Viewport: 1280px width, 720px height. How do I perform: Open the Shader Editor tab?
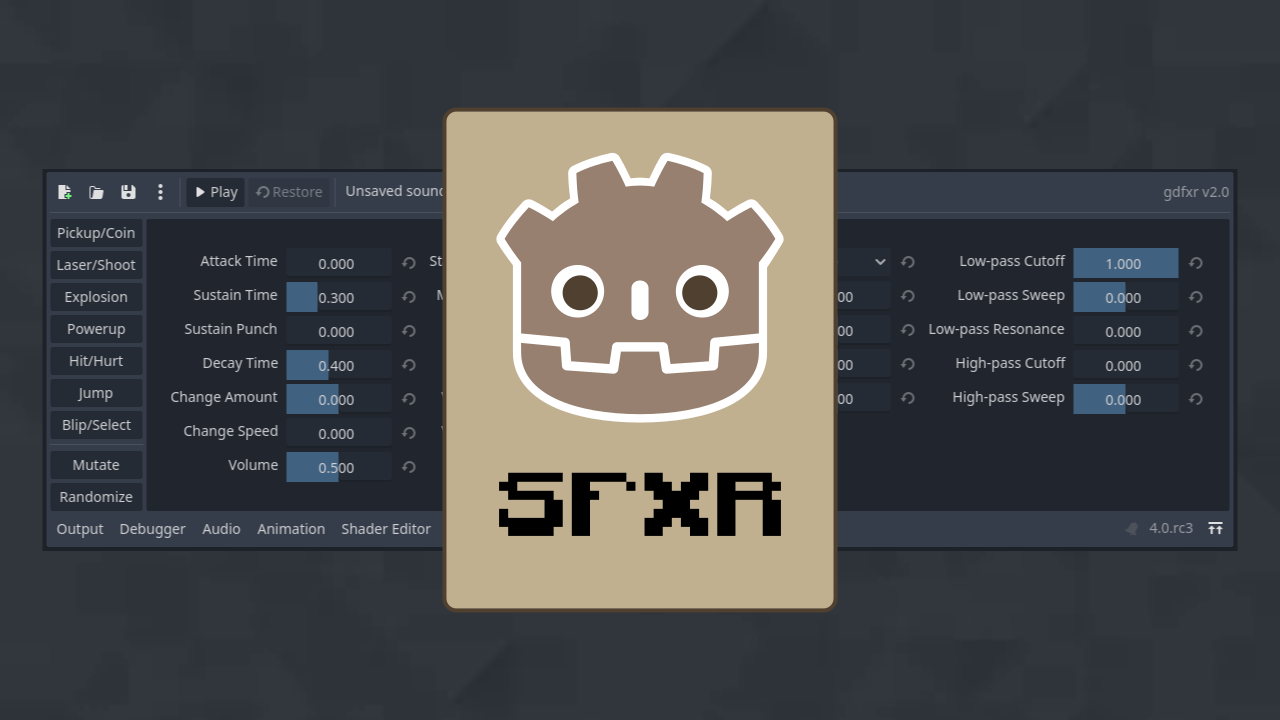click(x=386, y=529)
